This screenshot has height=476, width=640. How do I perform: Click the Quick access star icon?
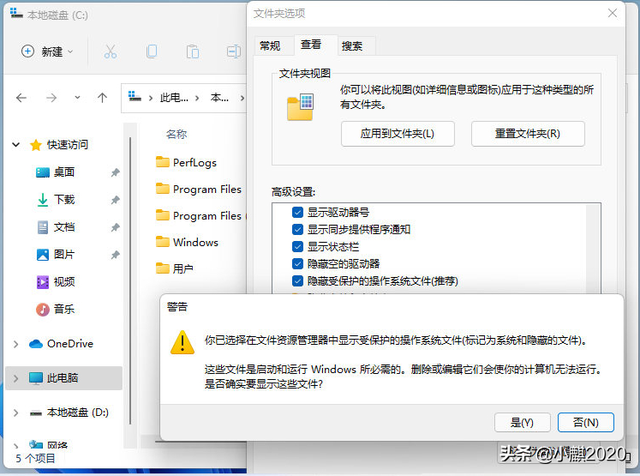click(x=36, y=145)
